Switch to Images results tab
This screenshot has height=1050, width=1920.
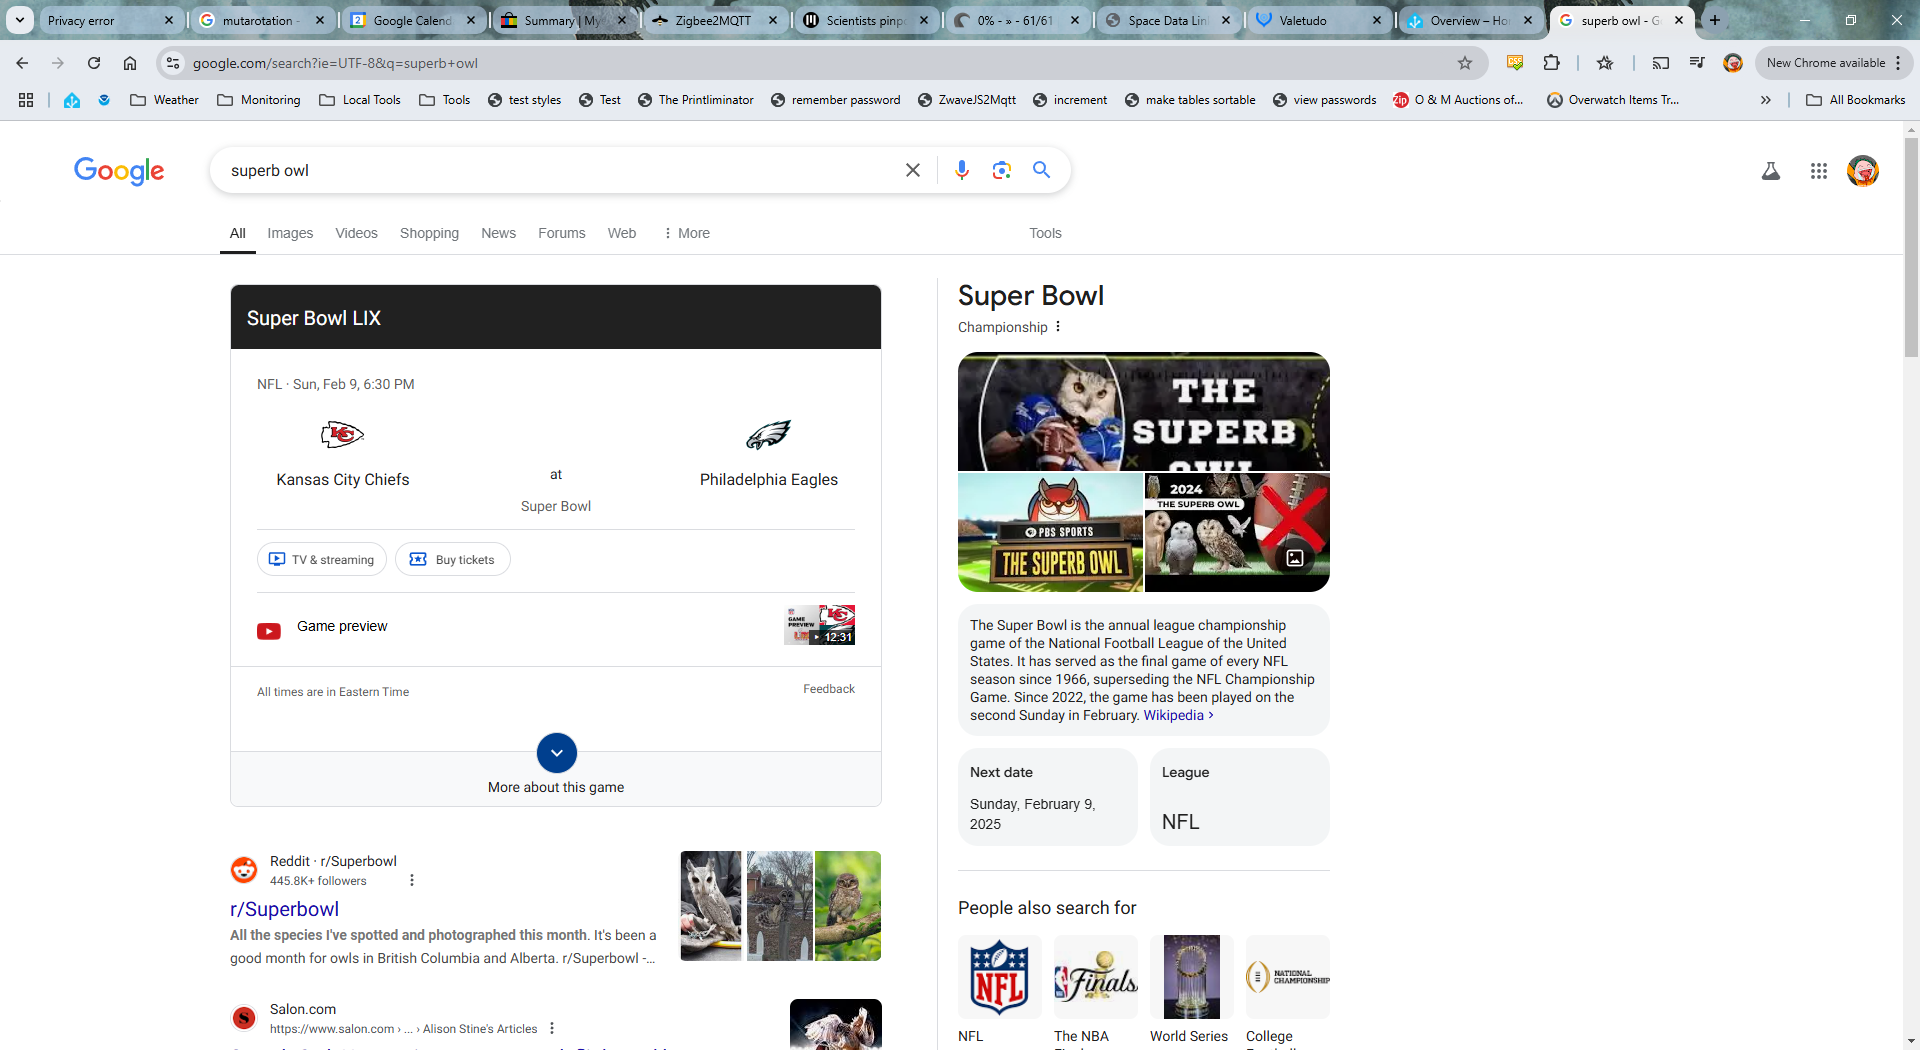click(x=290, y=233)
